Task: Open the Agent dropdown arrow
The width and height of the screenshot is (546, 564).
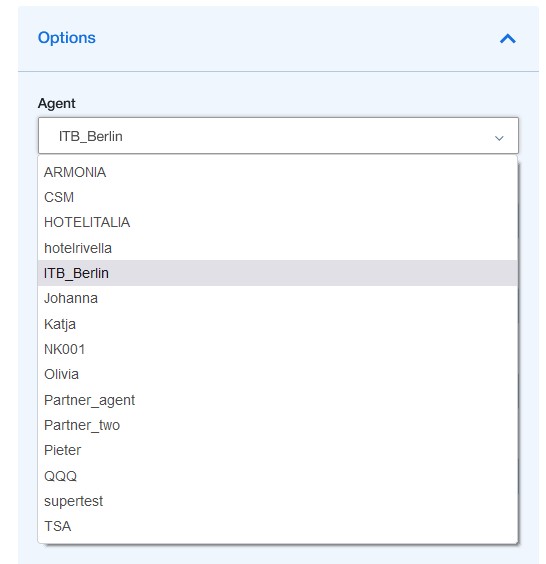Action: click(499, 138)
